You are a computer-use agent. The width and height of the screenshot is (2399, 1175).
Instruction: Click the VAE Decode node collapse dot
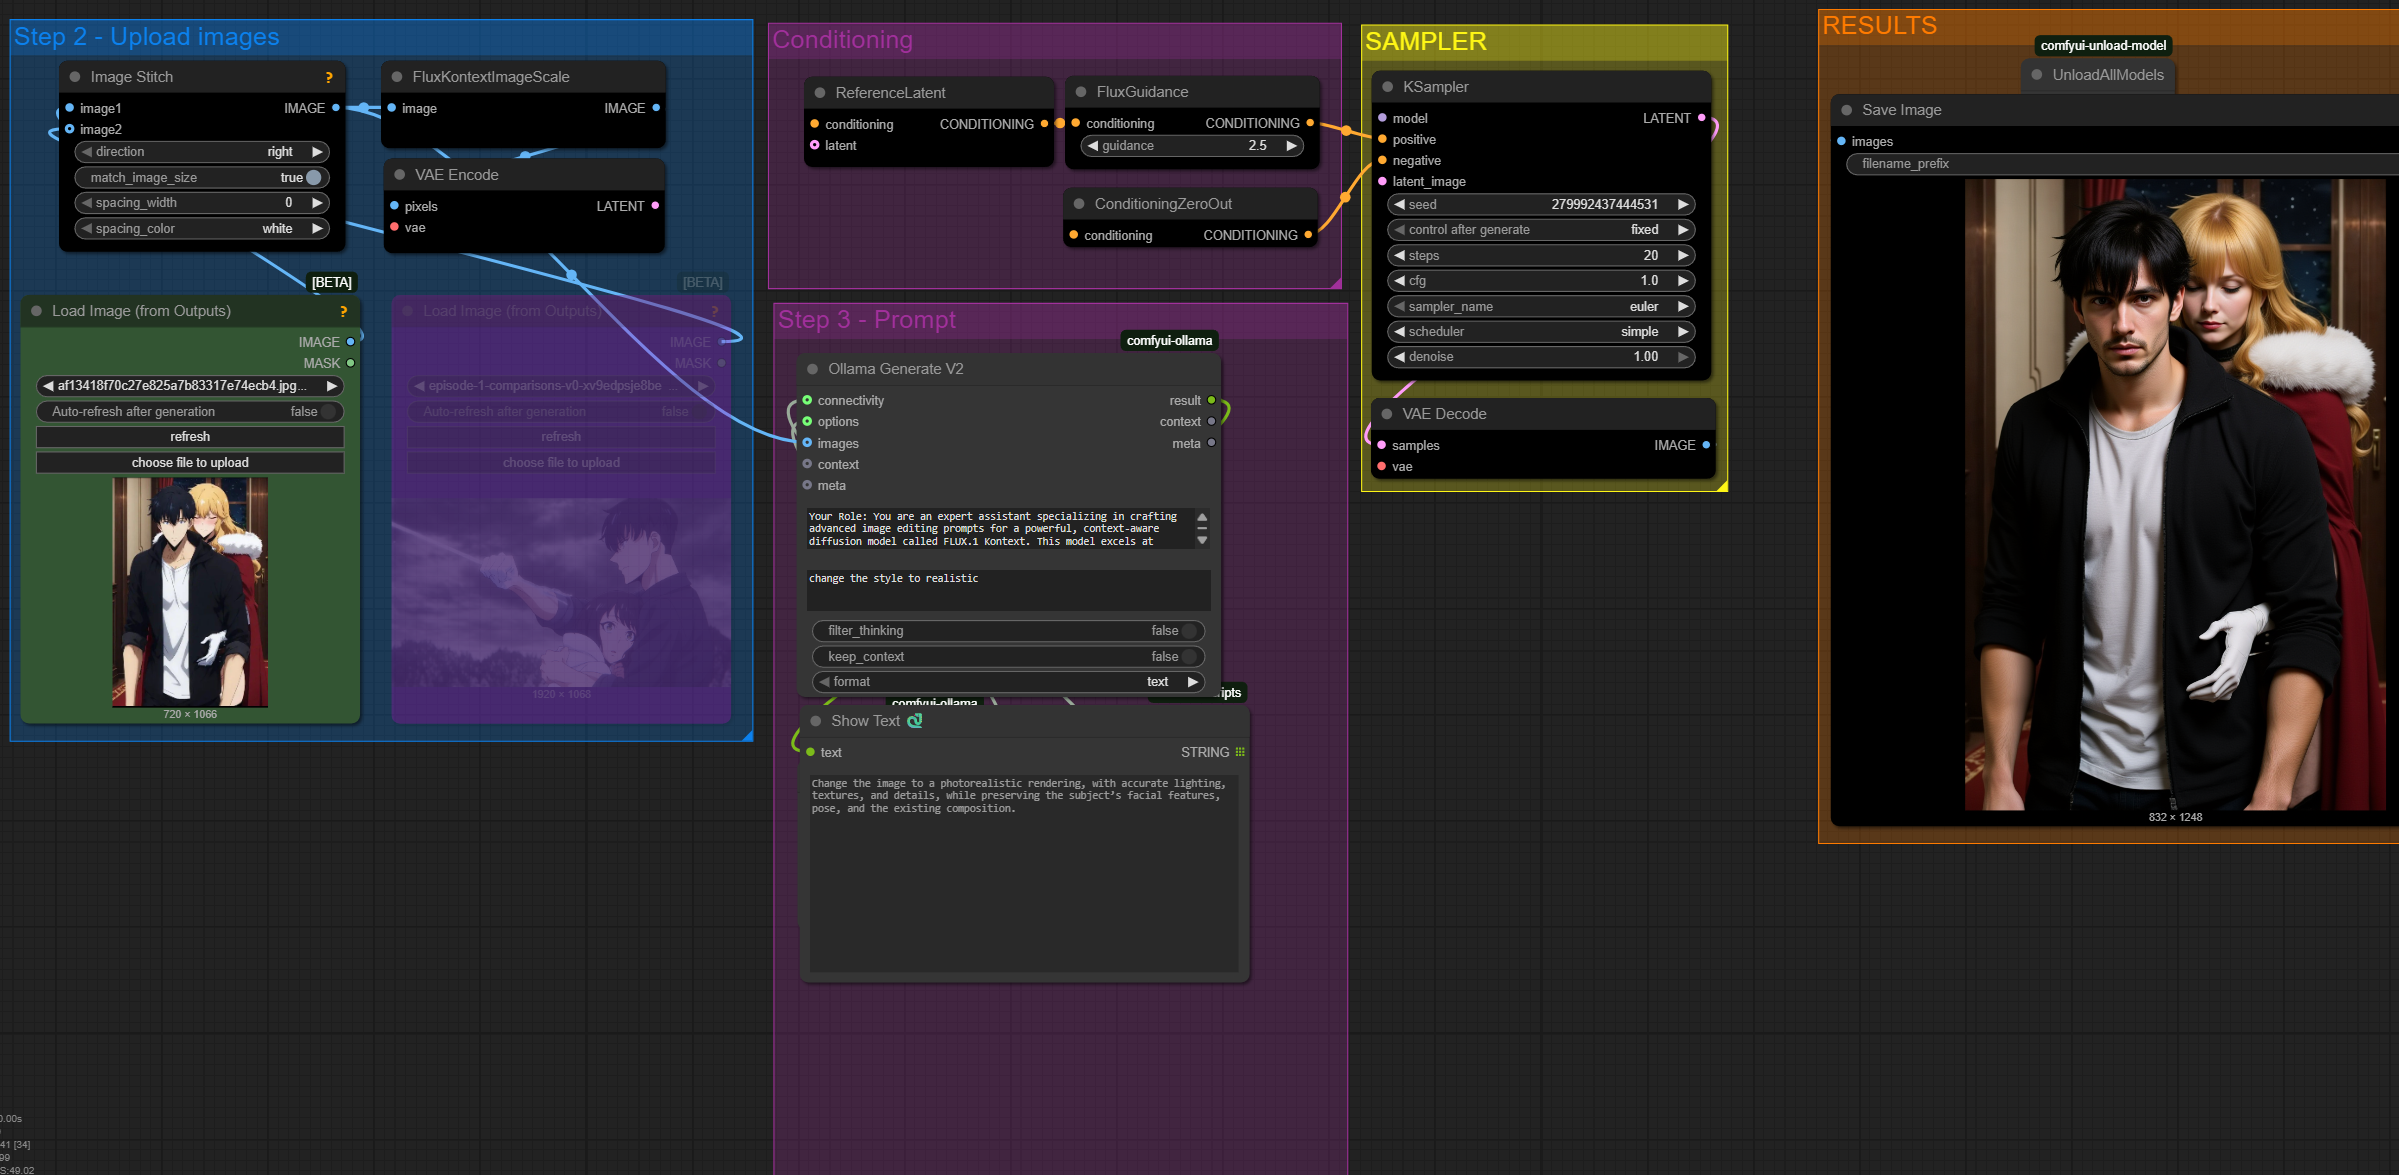point(1387,414)
